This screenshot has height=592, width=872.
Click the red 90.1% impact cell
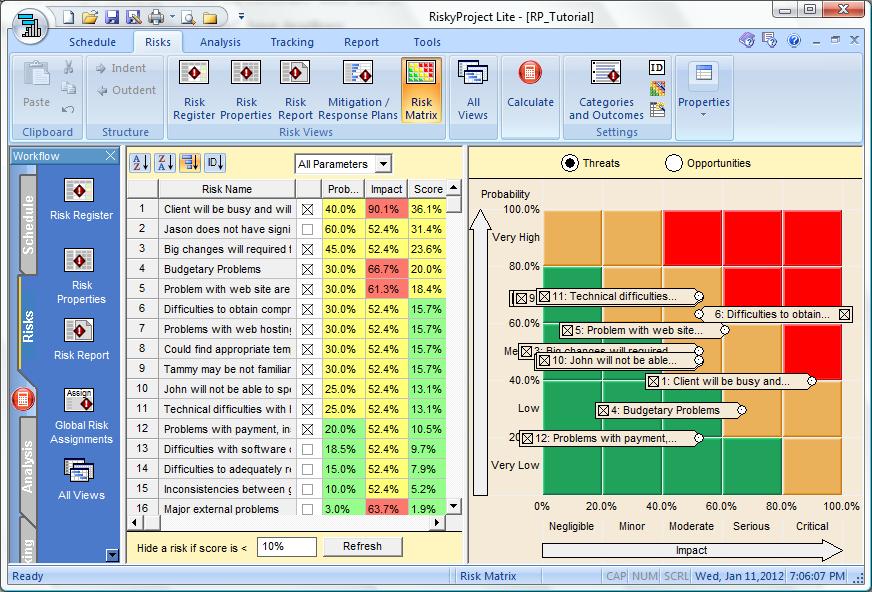[386, 209]
